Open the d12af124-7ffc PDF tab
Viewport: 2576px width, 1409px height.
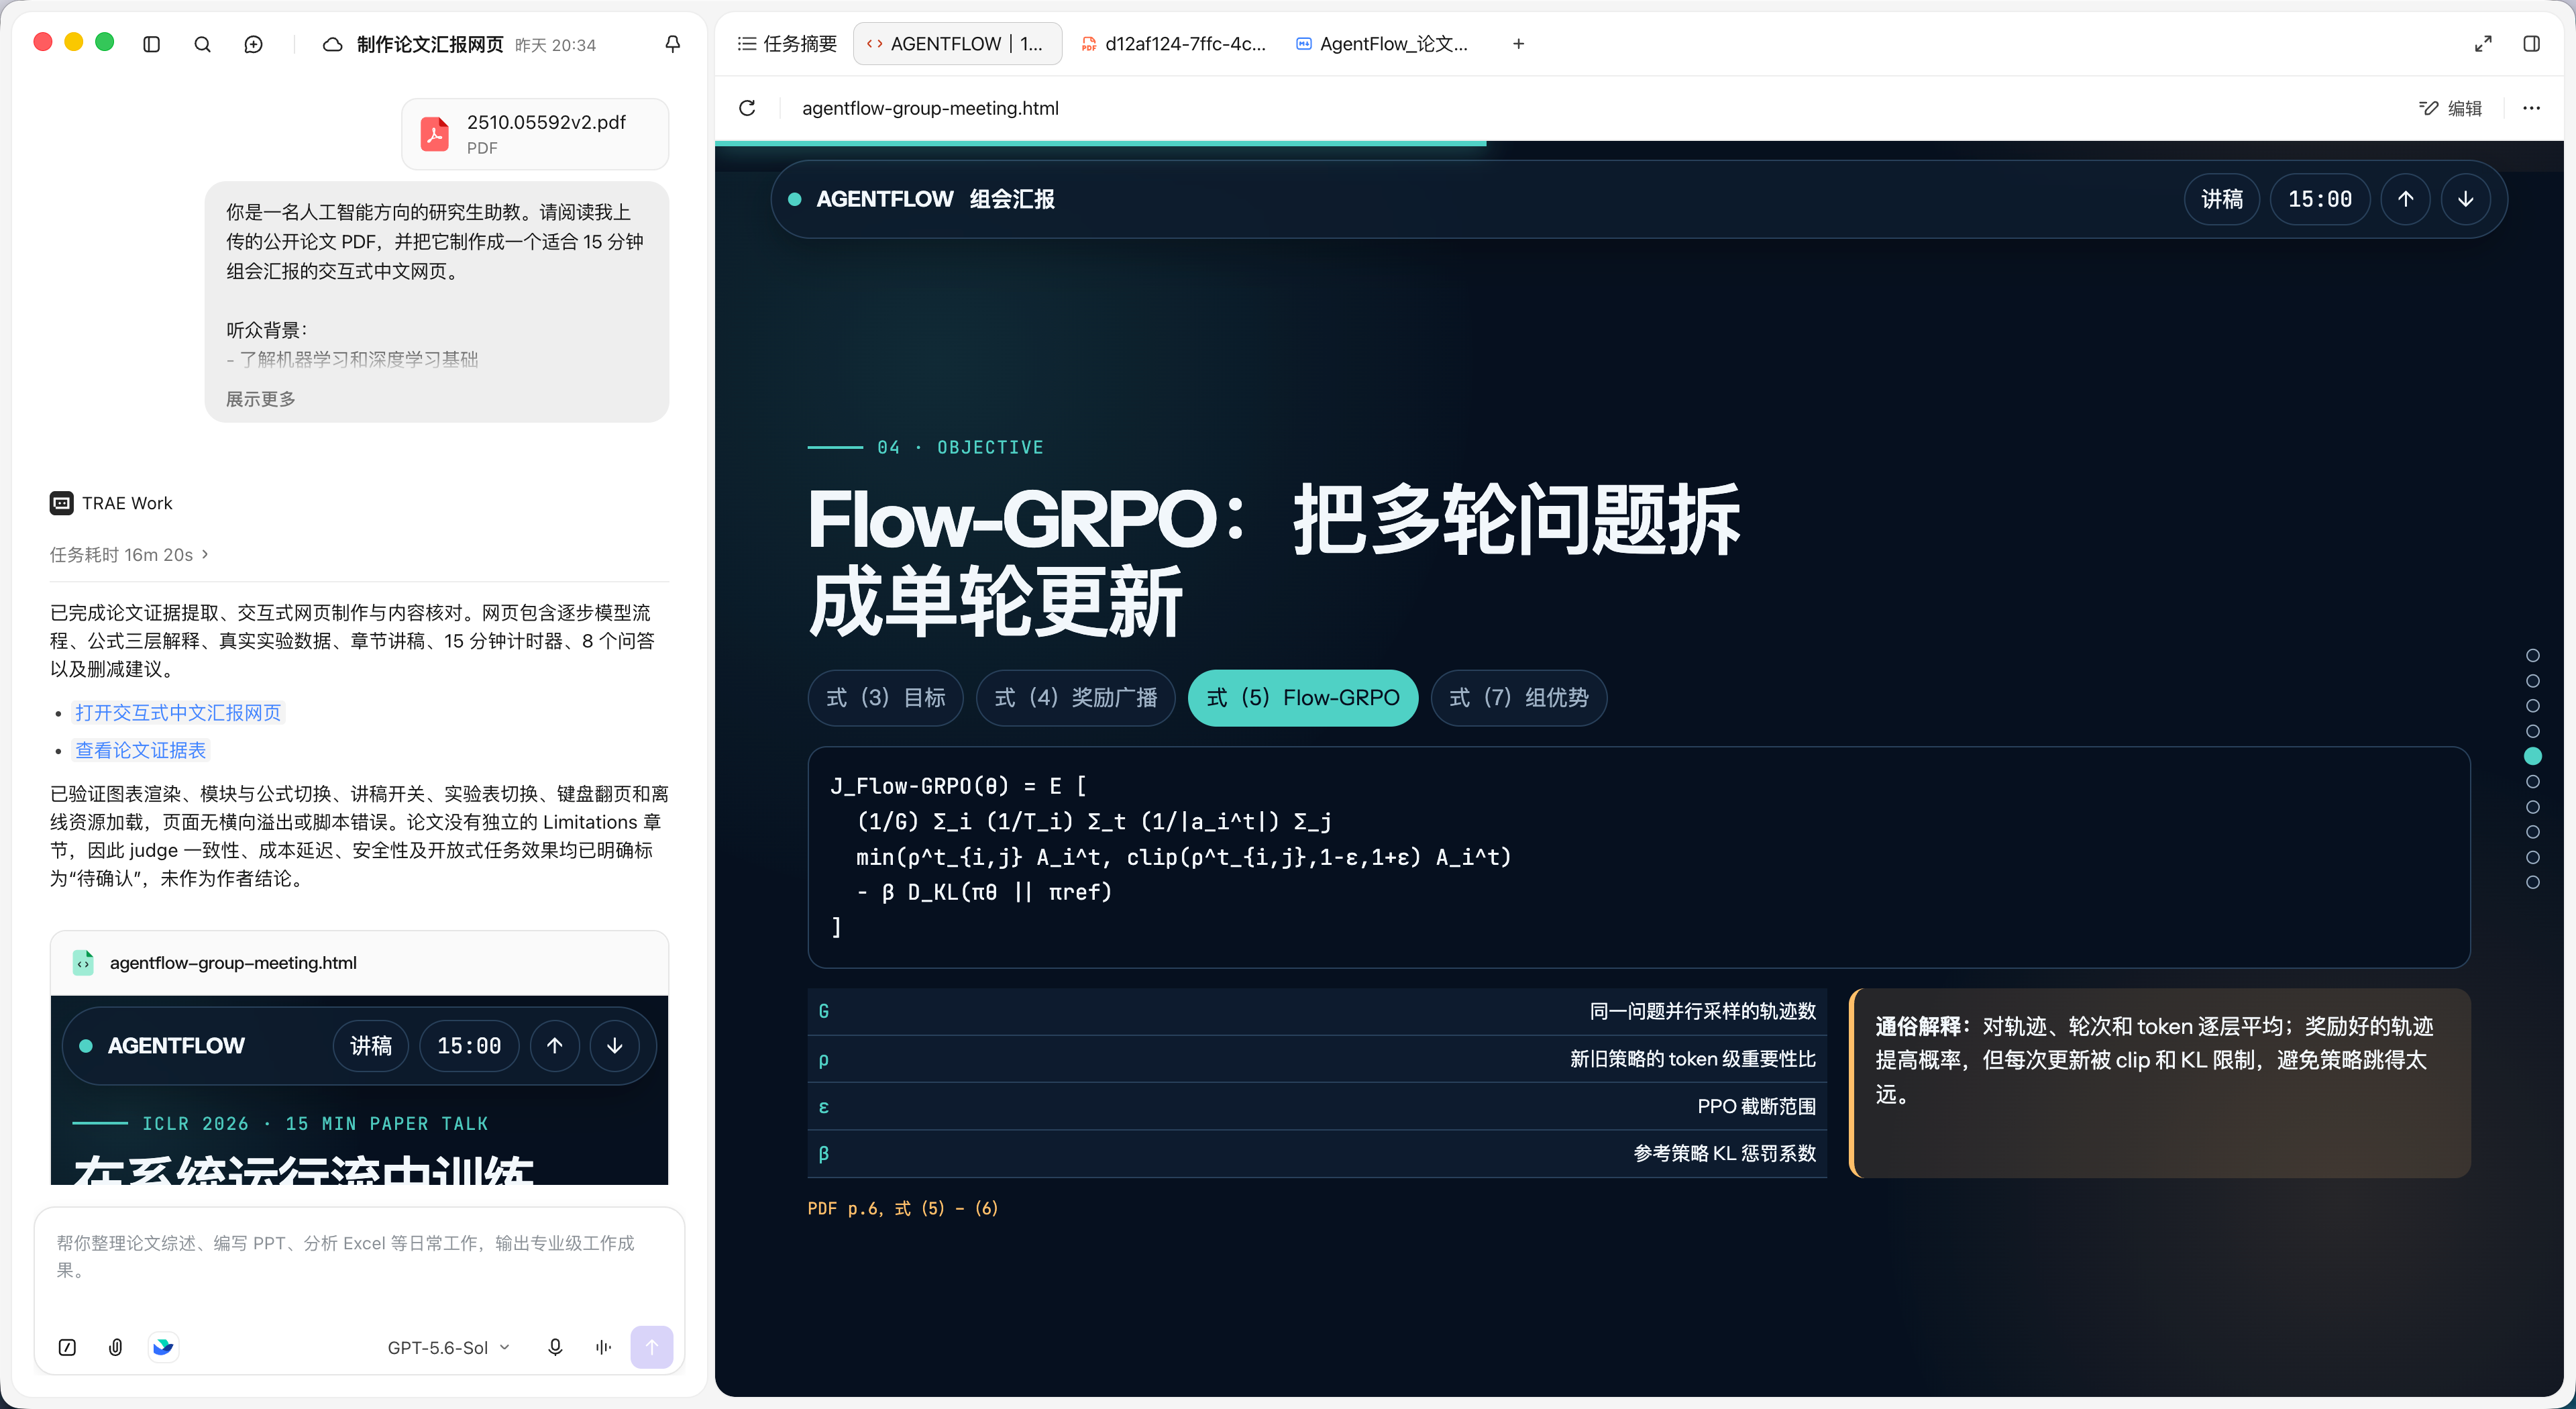click(x=1174, y=44)
